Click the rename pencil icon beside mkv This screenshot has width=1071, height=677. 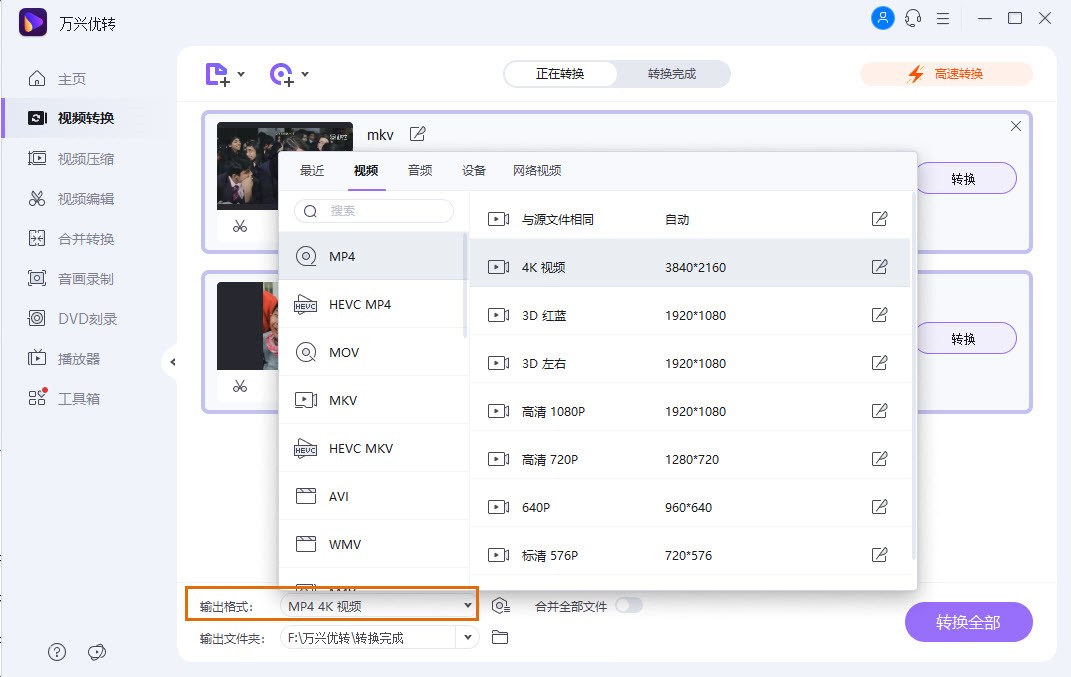(x=418, y=134)
